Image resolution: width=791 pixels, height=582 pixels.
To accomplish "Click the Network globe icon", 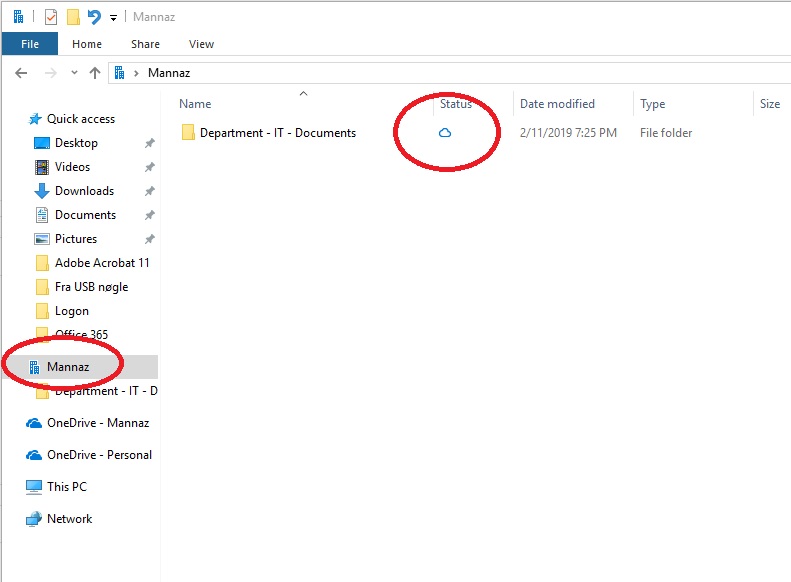I will [34, 519].
